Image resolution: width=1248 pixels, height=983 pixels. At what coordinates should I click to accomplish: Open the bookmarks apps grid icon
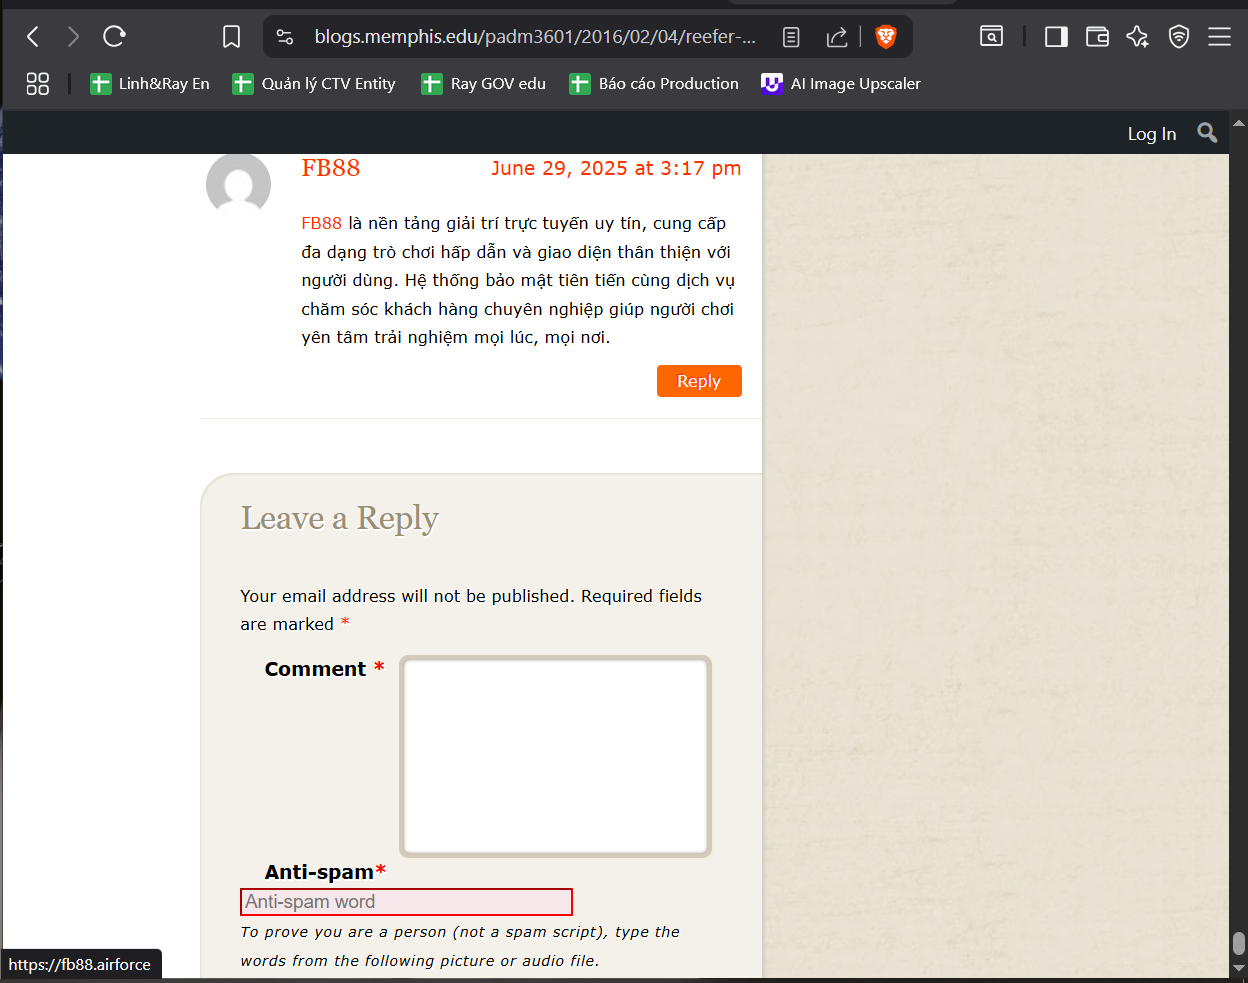[37, 84]
